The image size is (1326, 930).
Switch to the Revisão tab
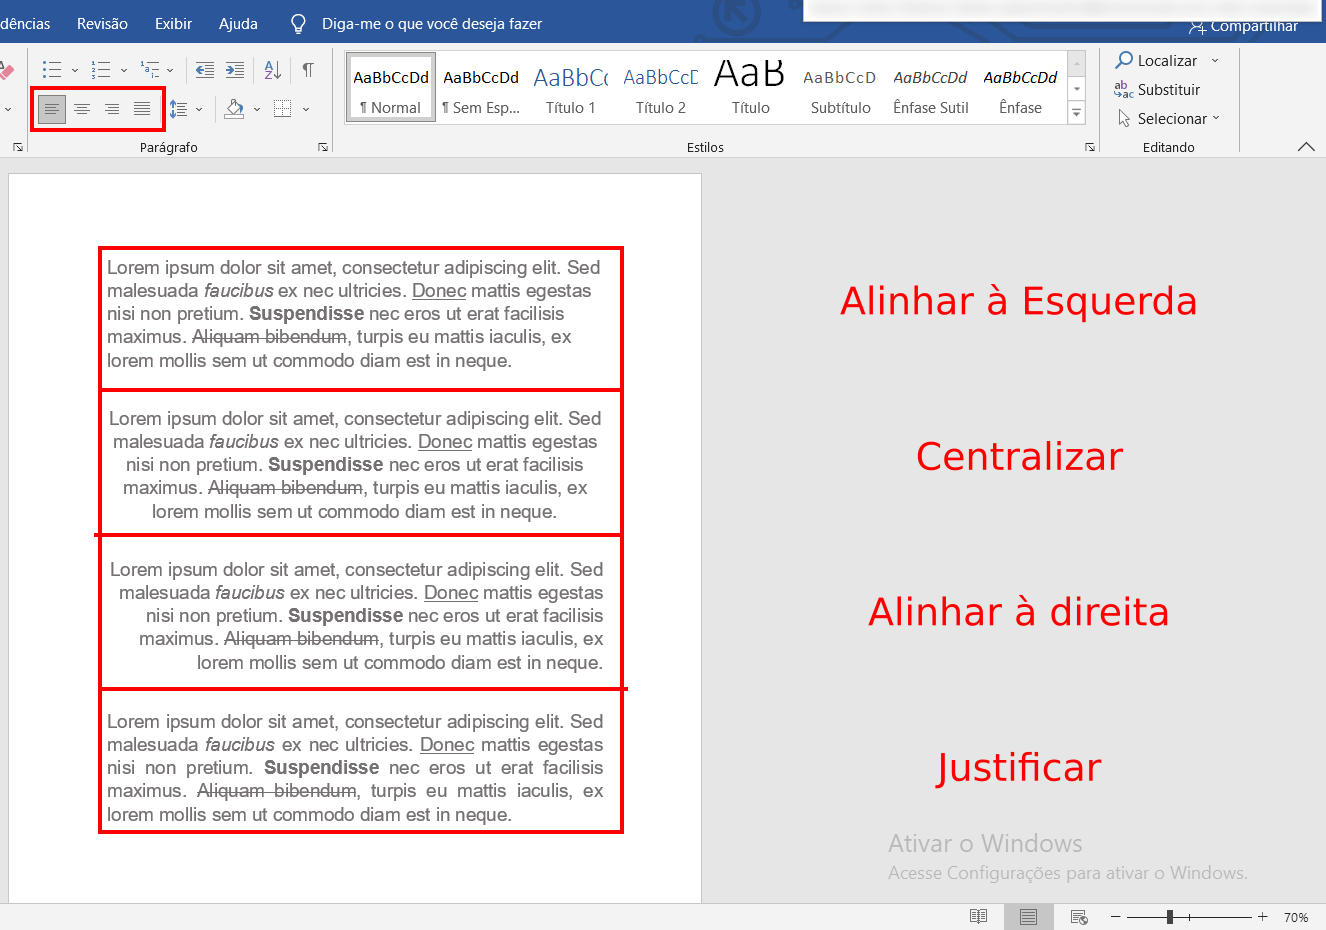coord(101,22)
